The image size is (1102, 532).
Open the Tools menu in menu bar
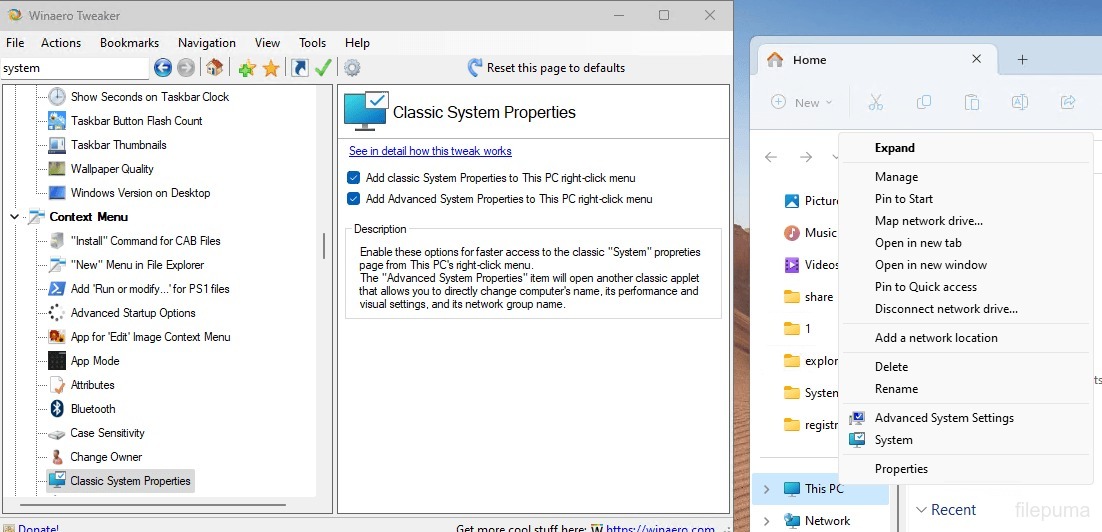tap(312, 43)
